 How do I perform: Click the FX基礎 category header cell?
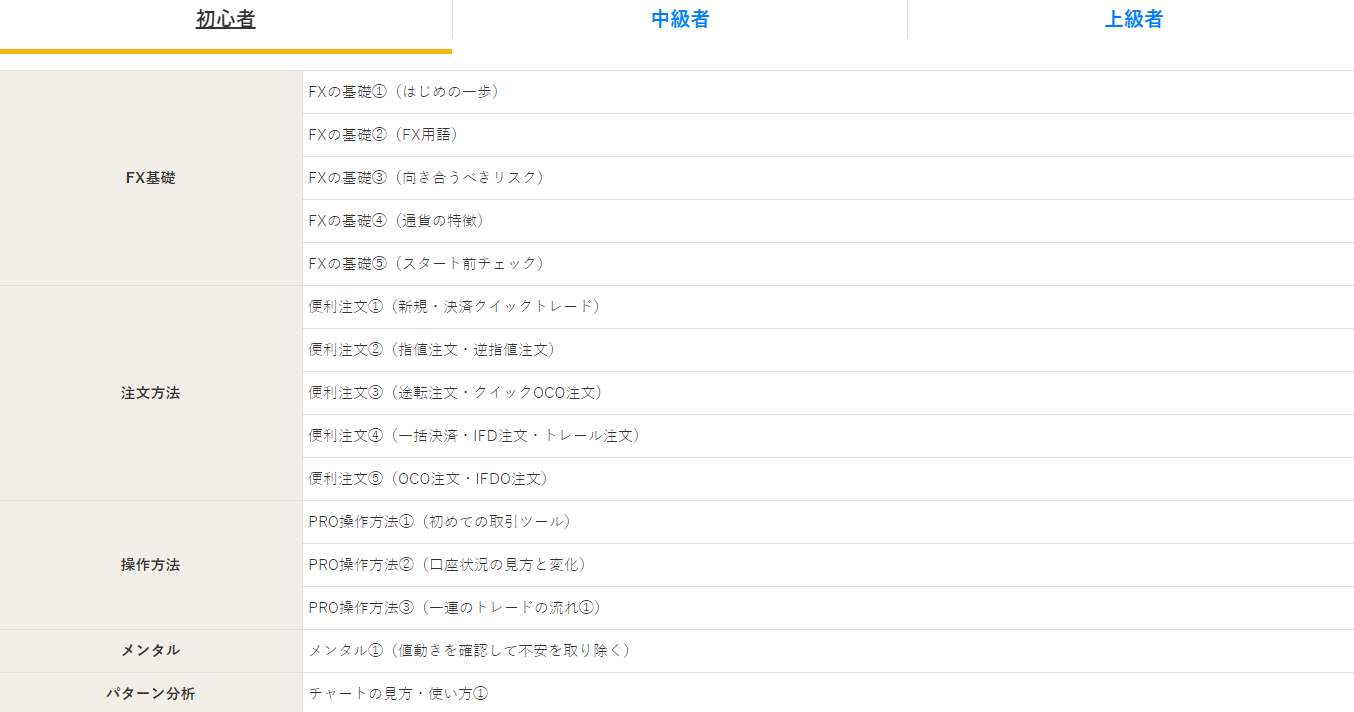click(x=151, y=178)
